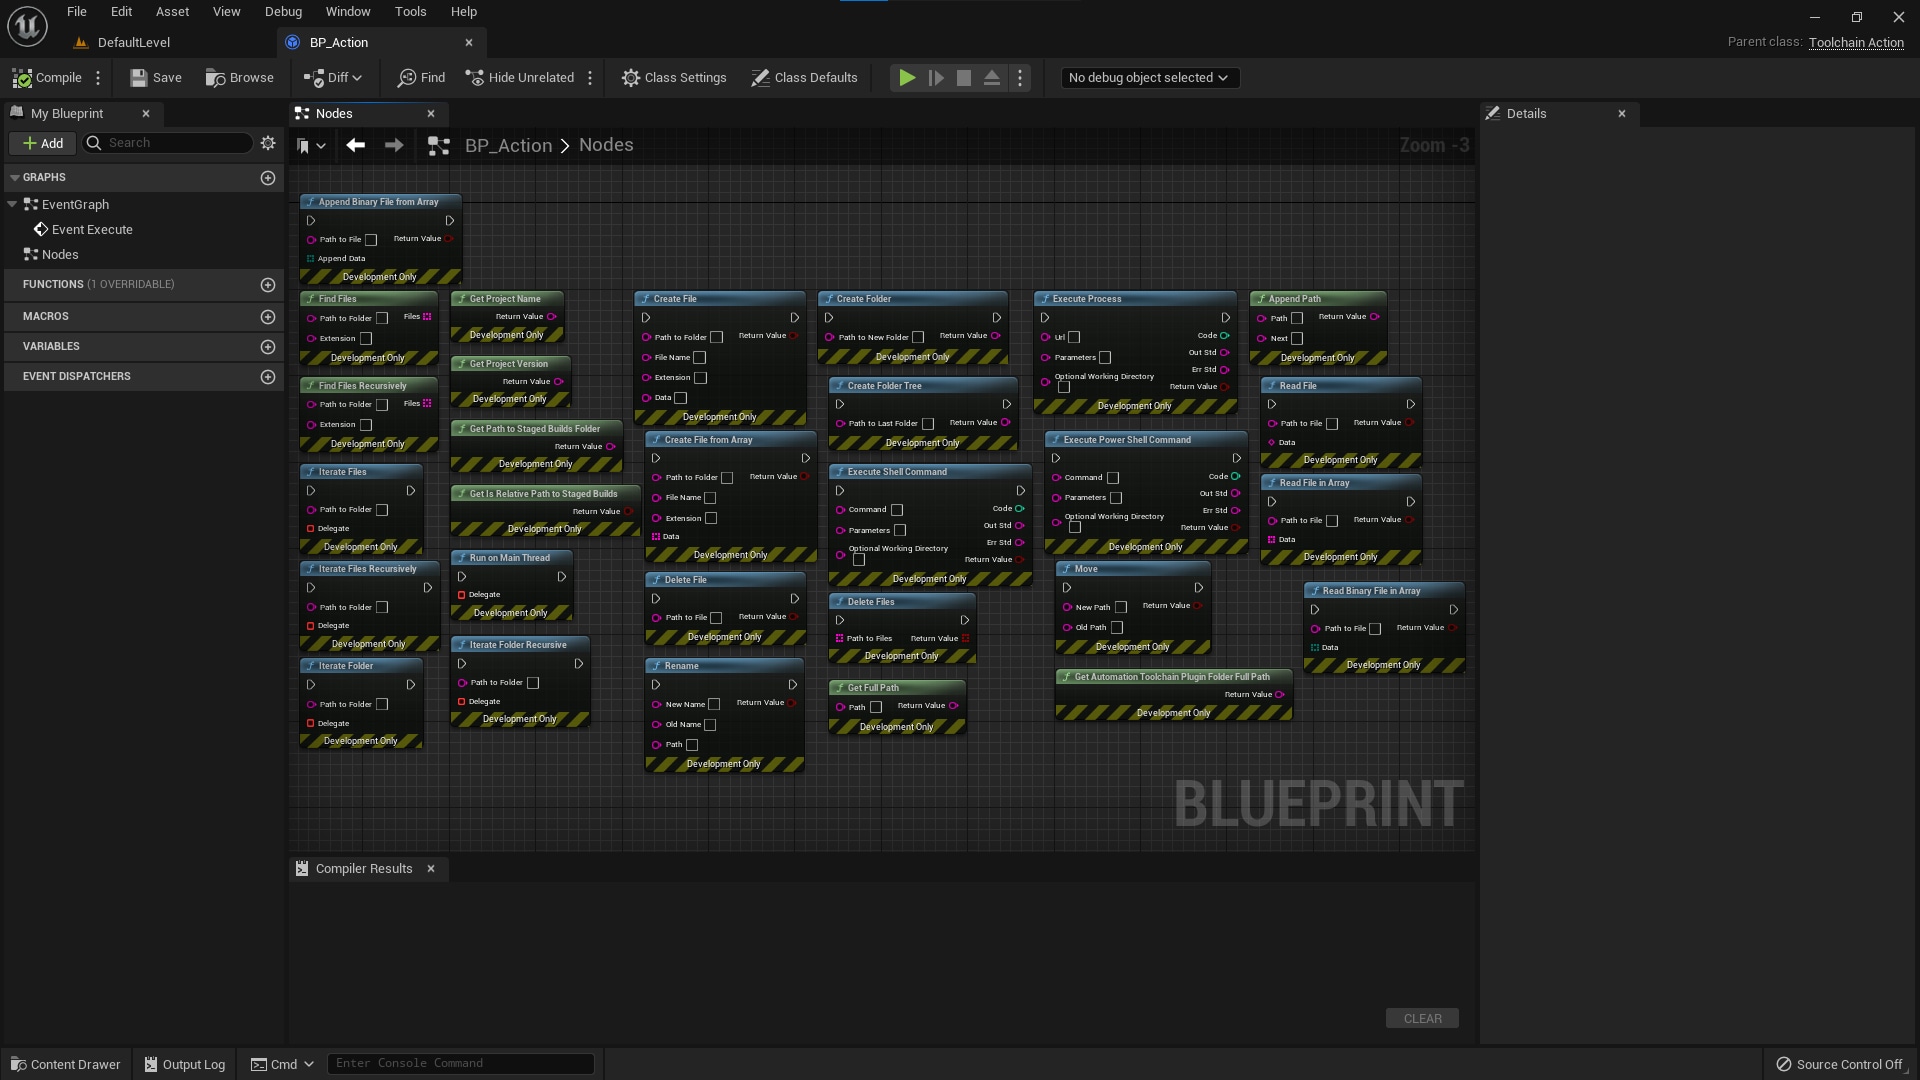Open the Content Drawer

coord(66,1065)
